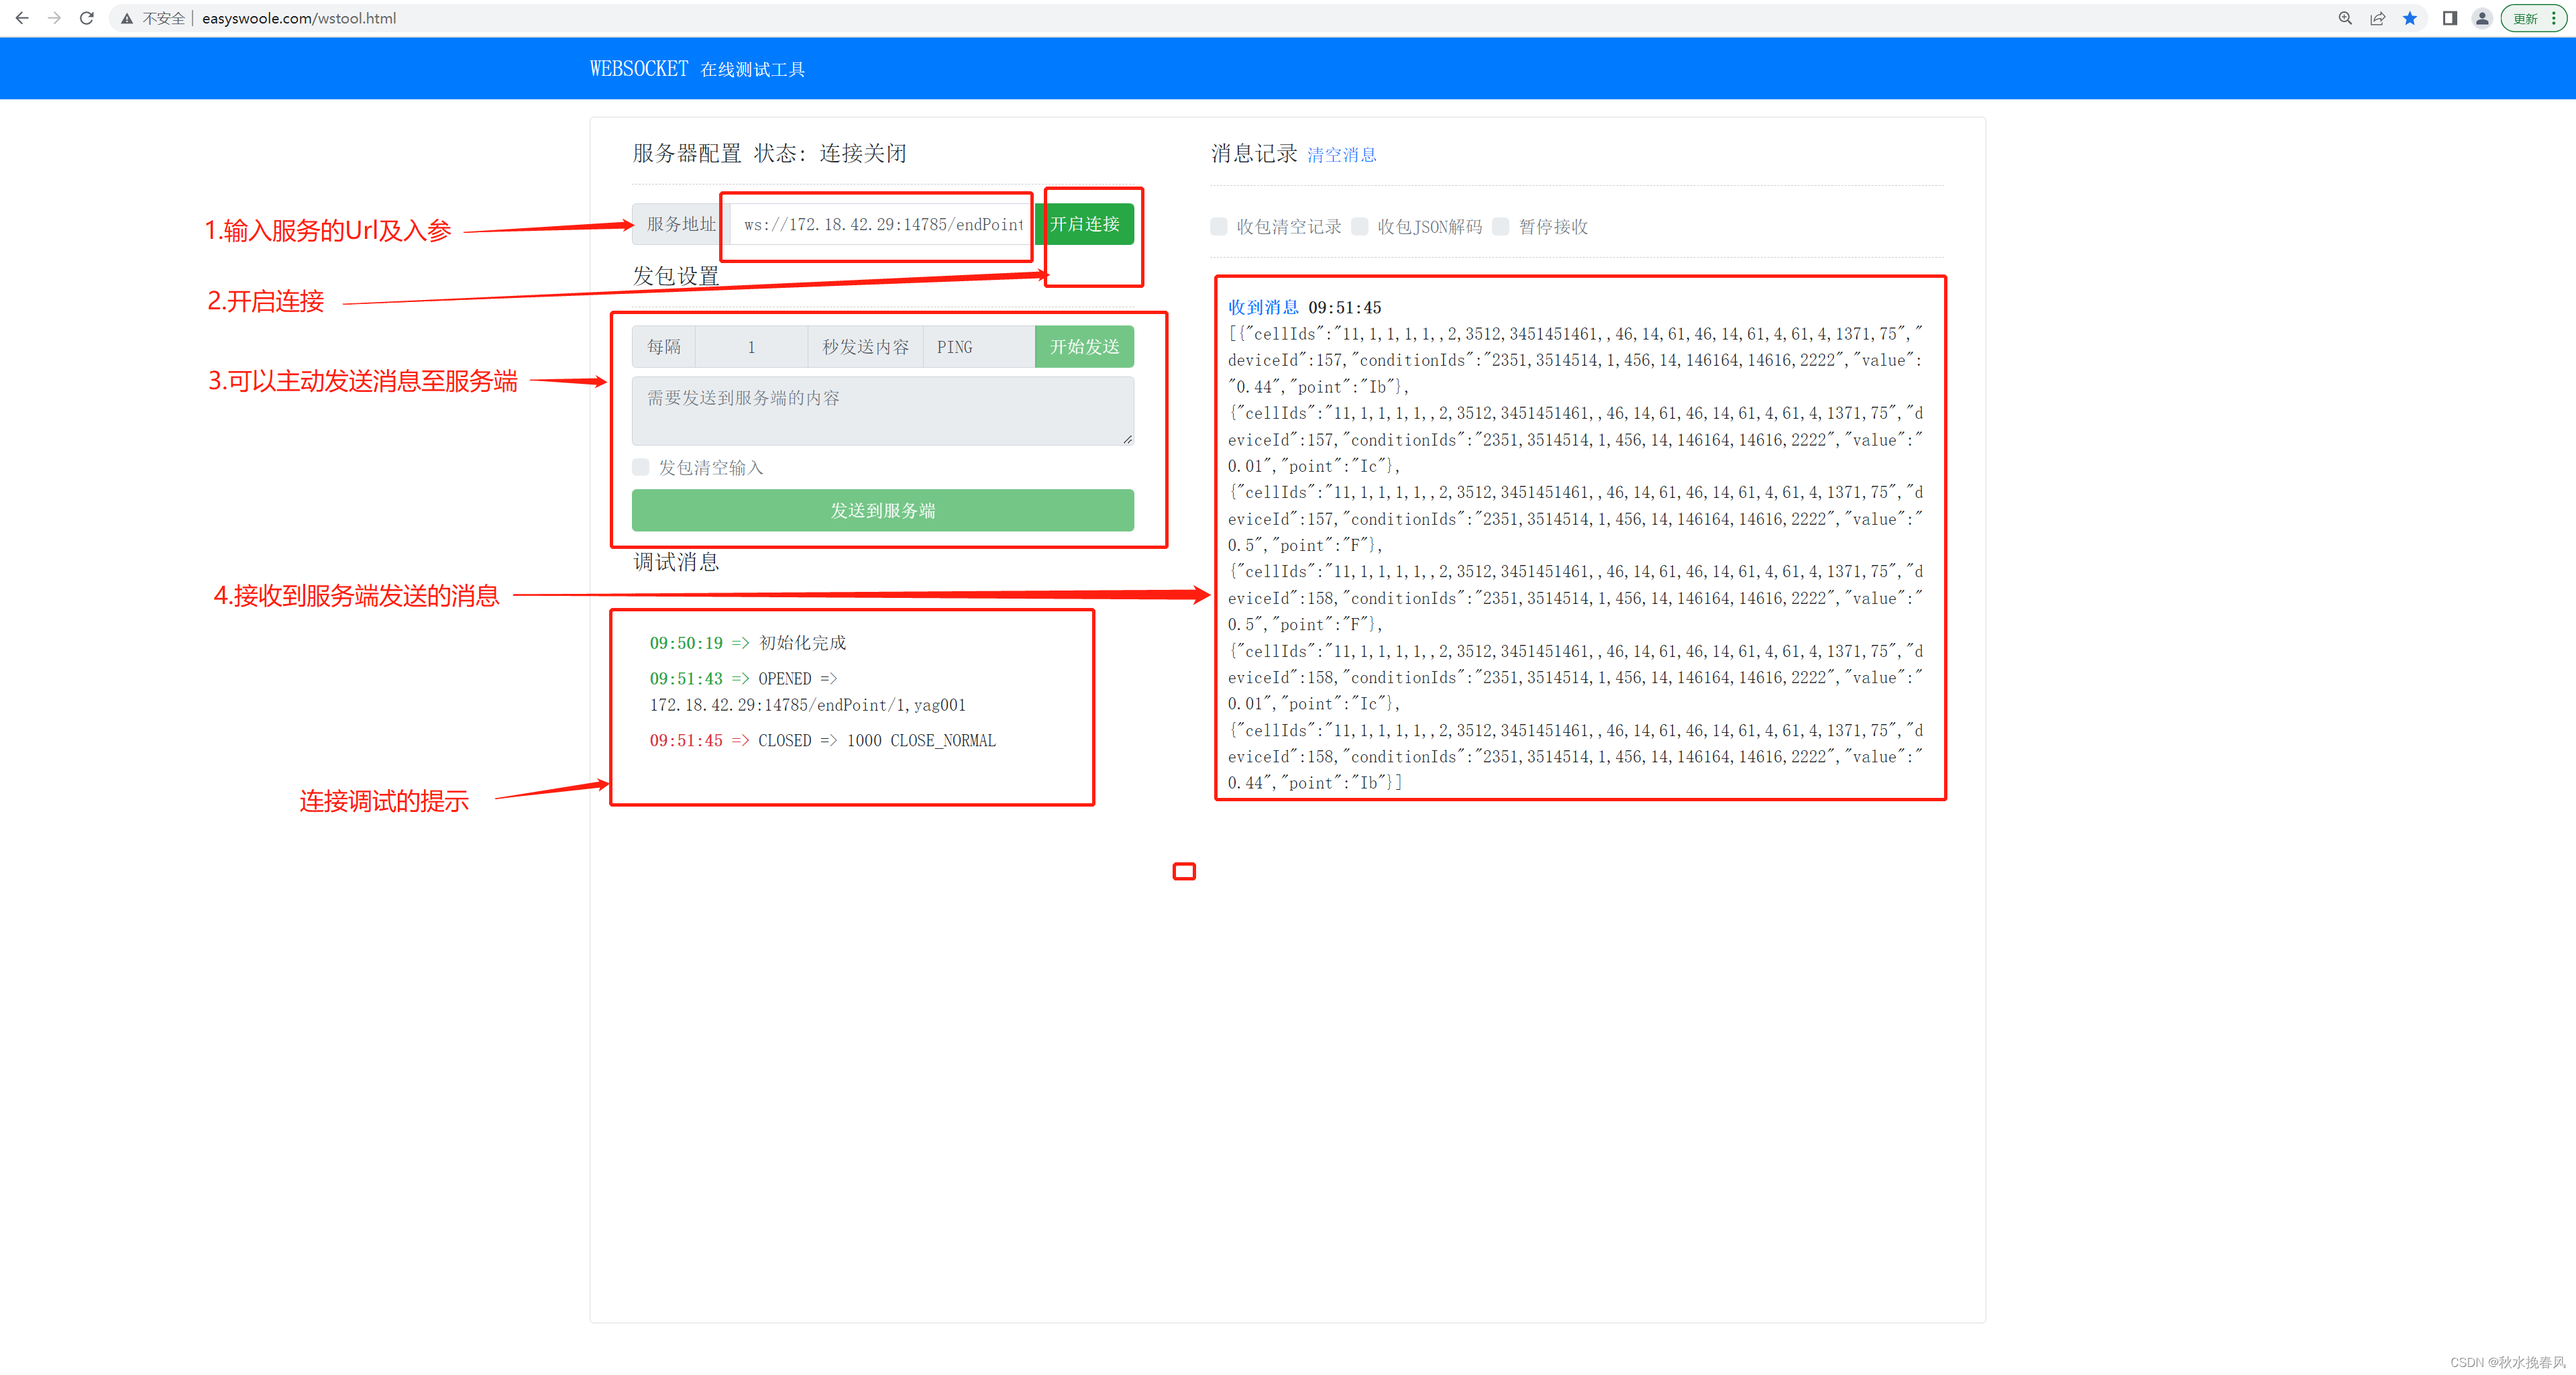Image resolution: width=2576 pixels, height=1375 pixels.
Task: Click the browser back arrow
Action: click(22, 18)
